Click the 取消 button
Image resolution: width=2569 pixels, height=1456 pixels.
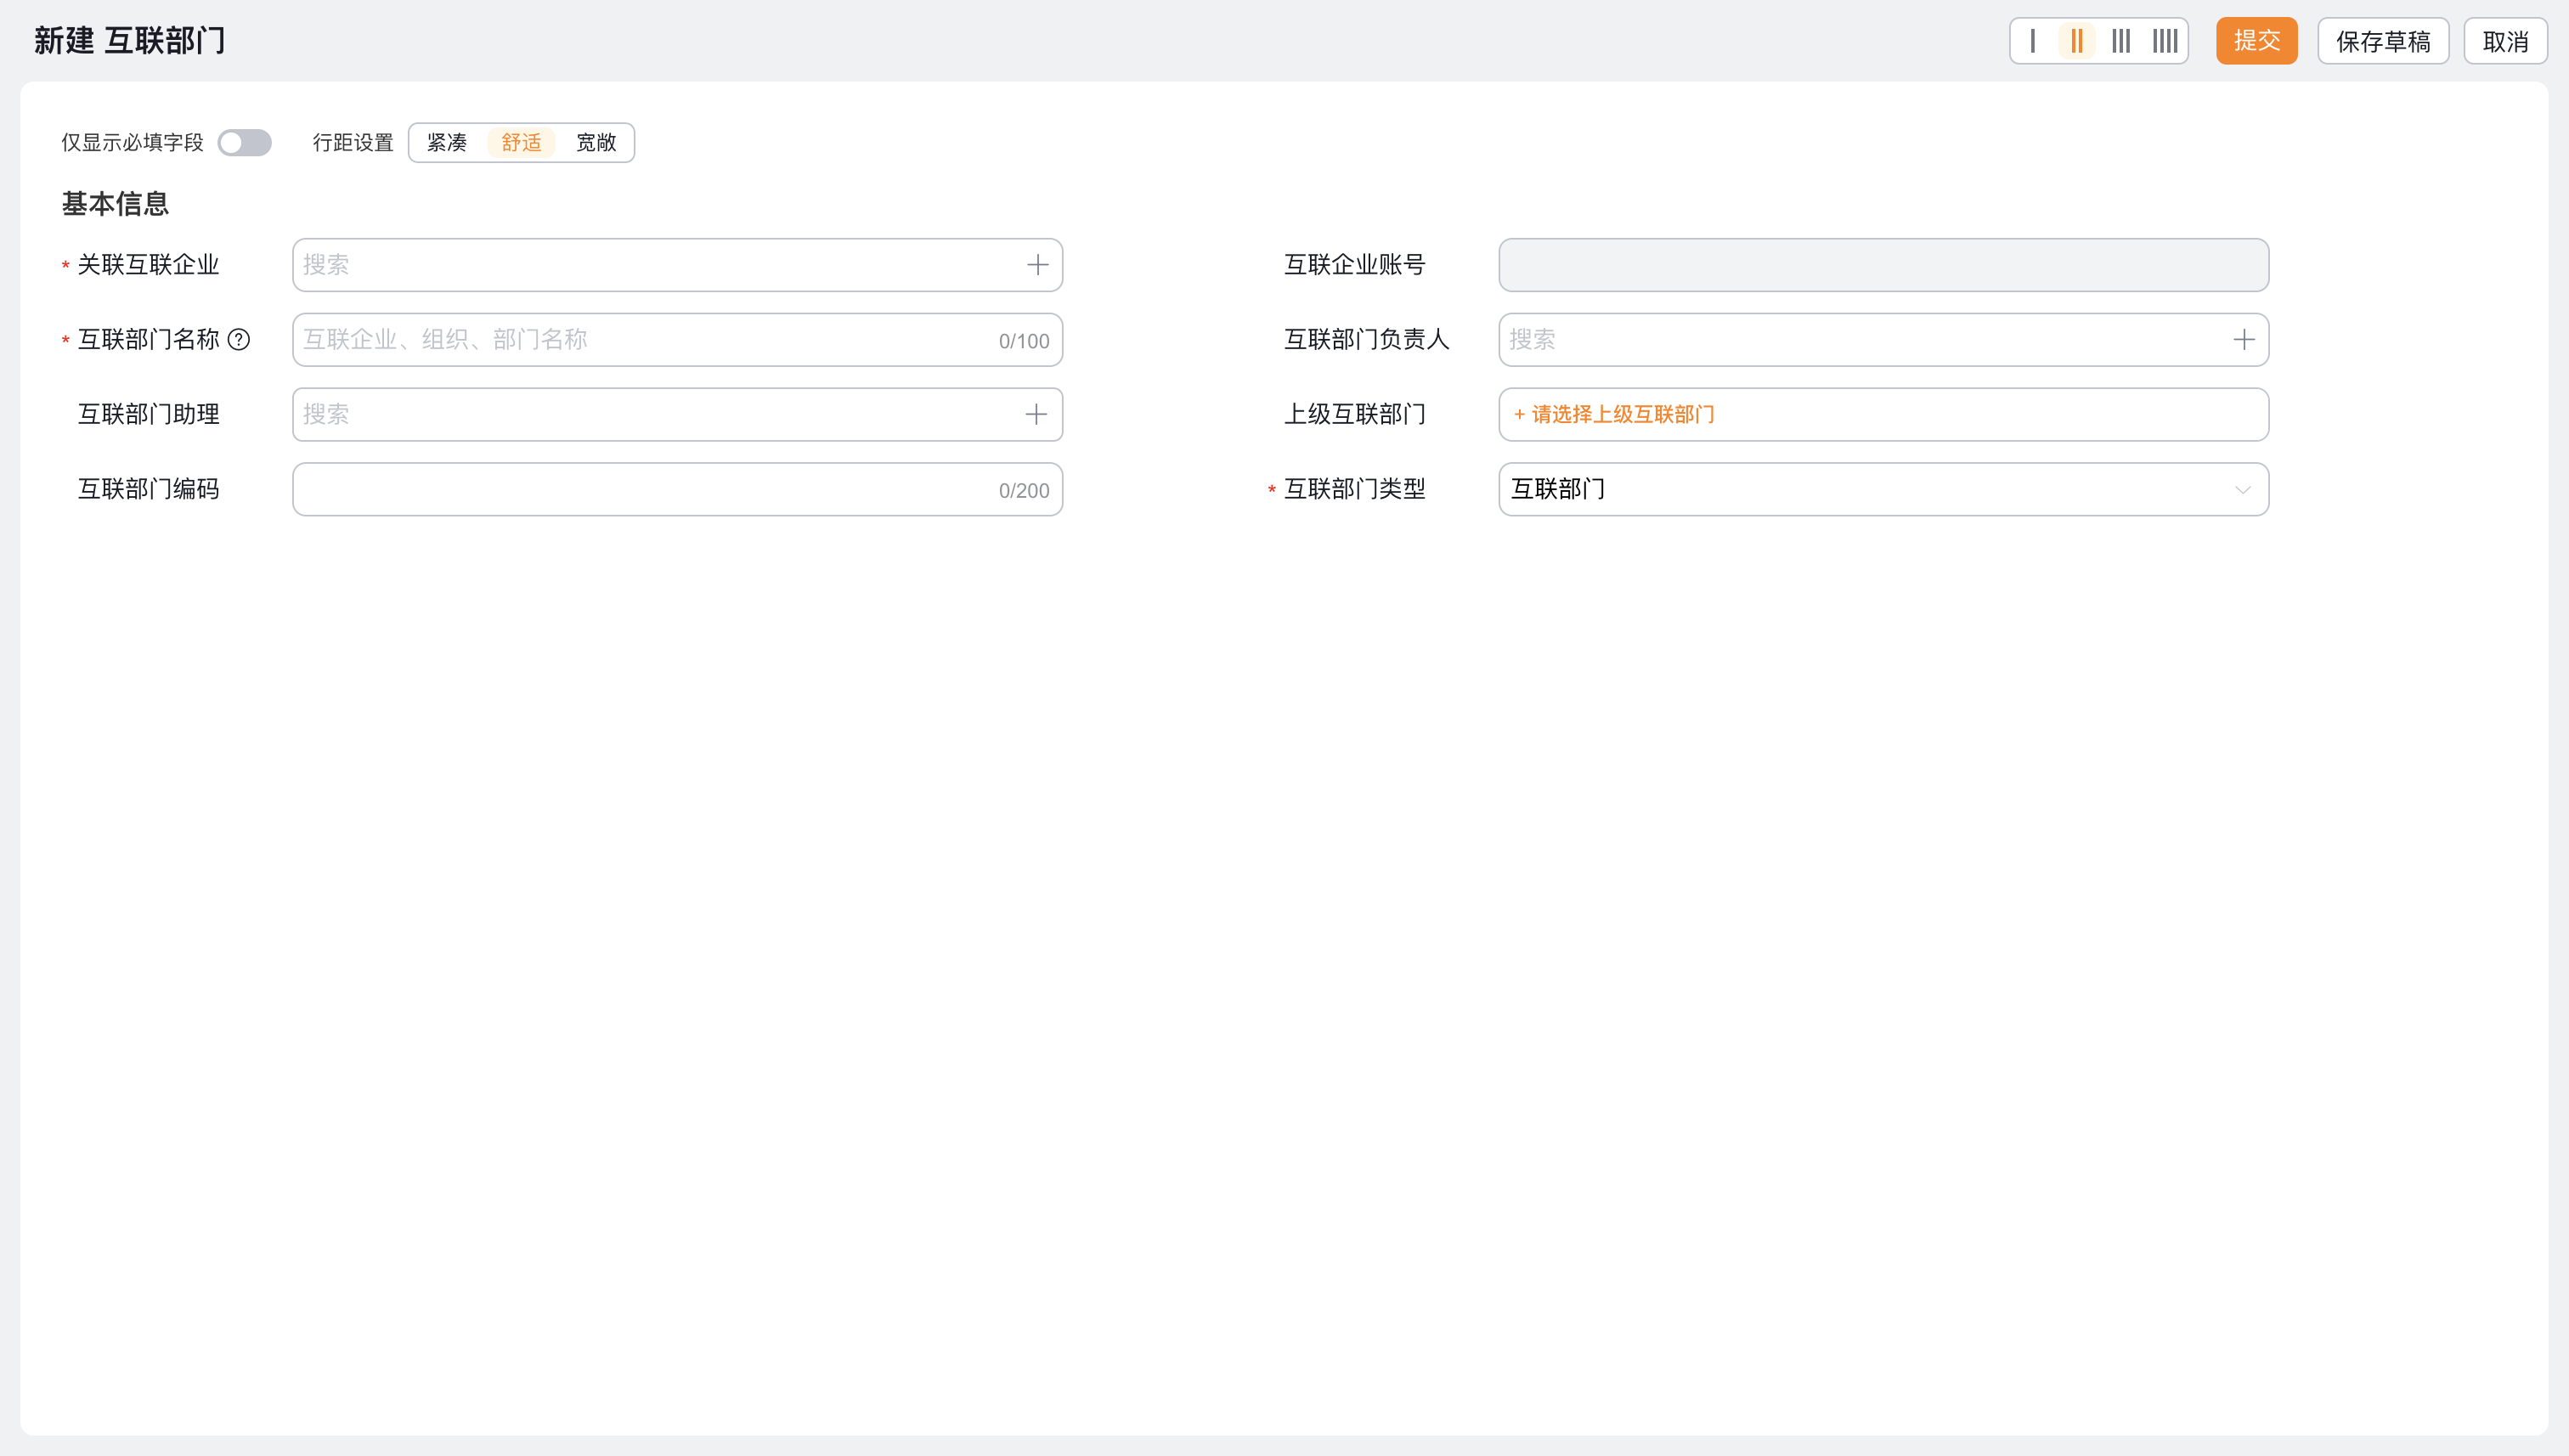pos(2505,41)
